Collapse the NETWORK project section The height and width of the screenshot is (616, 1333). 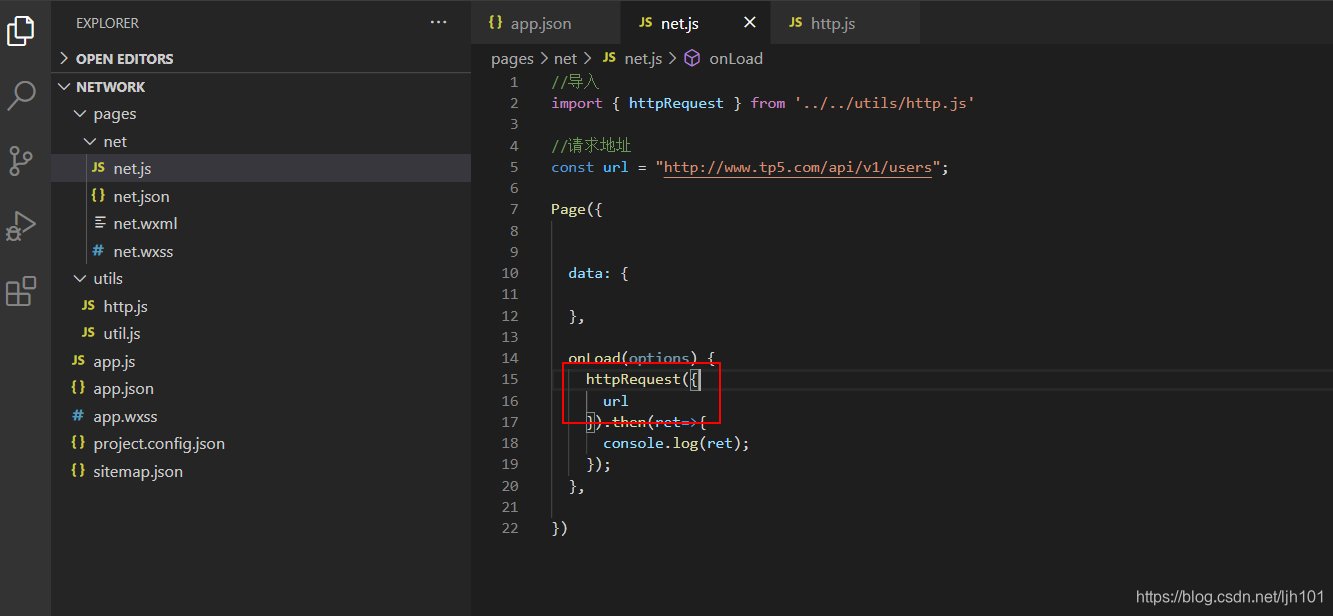[261, 86]
